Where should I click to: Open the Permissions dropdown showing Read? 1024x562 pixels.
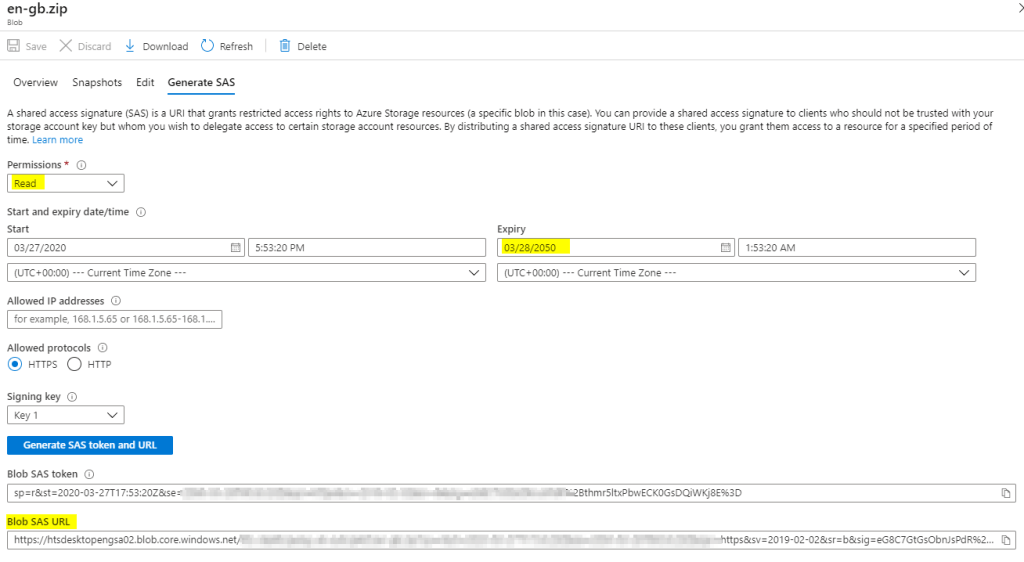click(x=66, y=184)
